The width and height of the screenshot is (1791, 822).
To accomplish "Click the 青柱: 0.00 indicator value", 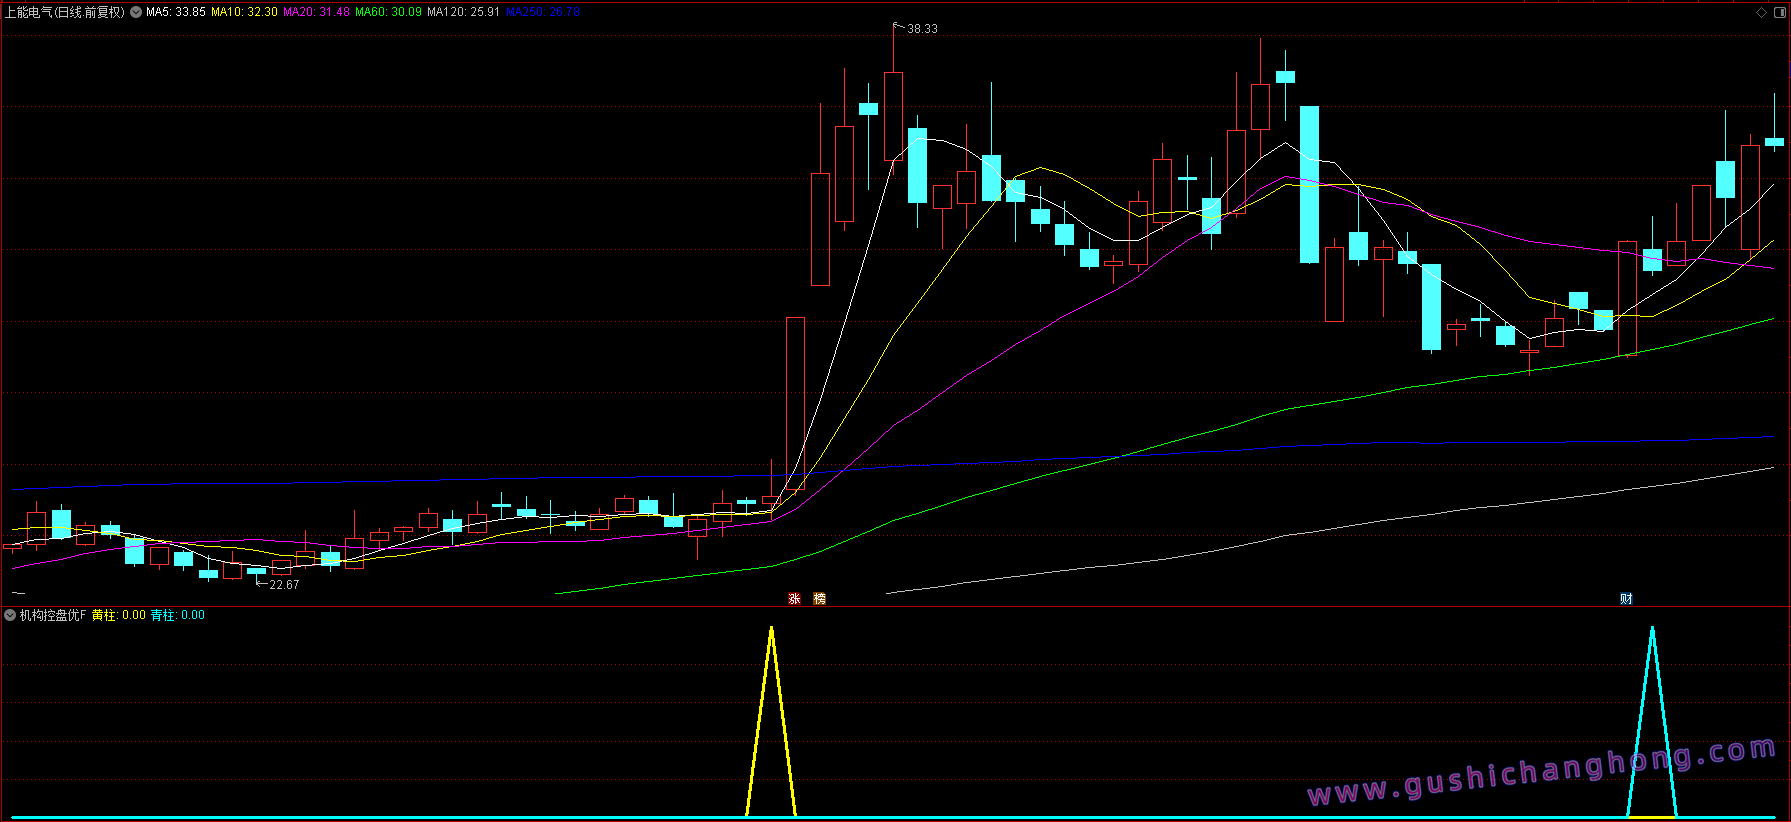I will click(178, 615).
